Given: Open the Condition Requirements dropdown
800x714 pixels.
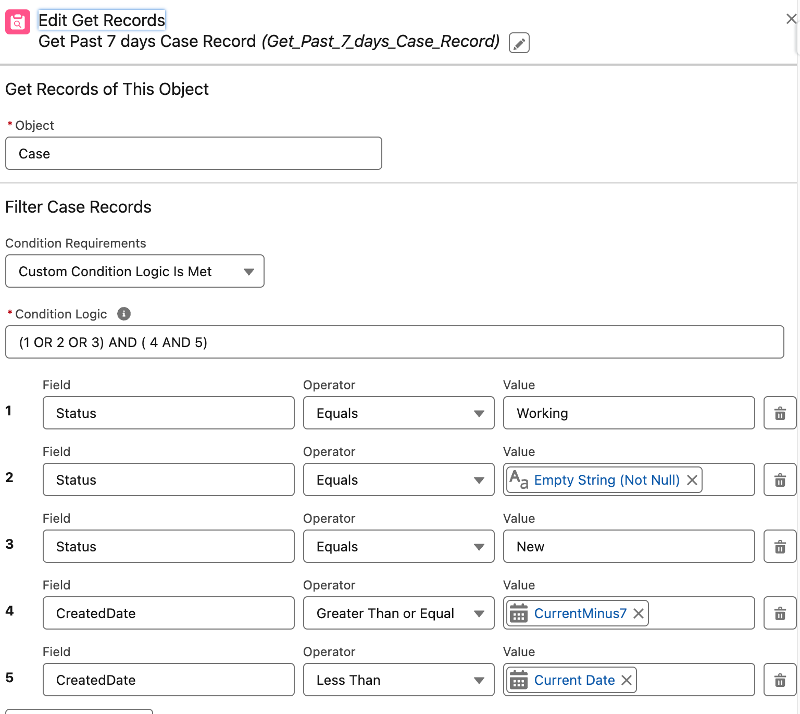Looking at the screenshot, I should (135, 271).
